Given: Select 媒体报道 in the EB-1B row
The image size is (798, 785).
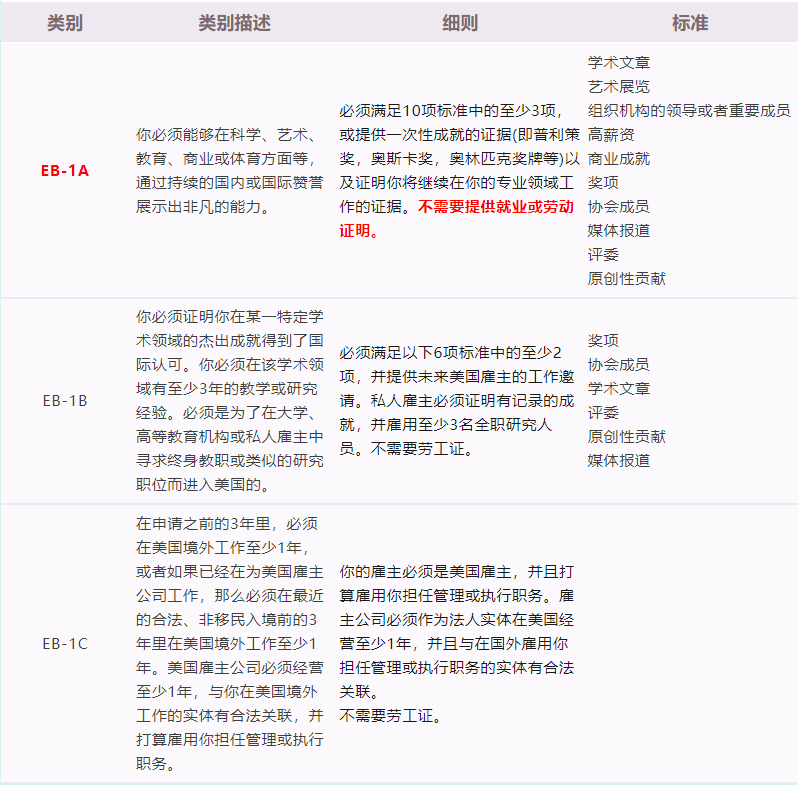Looking at the screenshot, I should click(618, 460).
